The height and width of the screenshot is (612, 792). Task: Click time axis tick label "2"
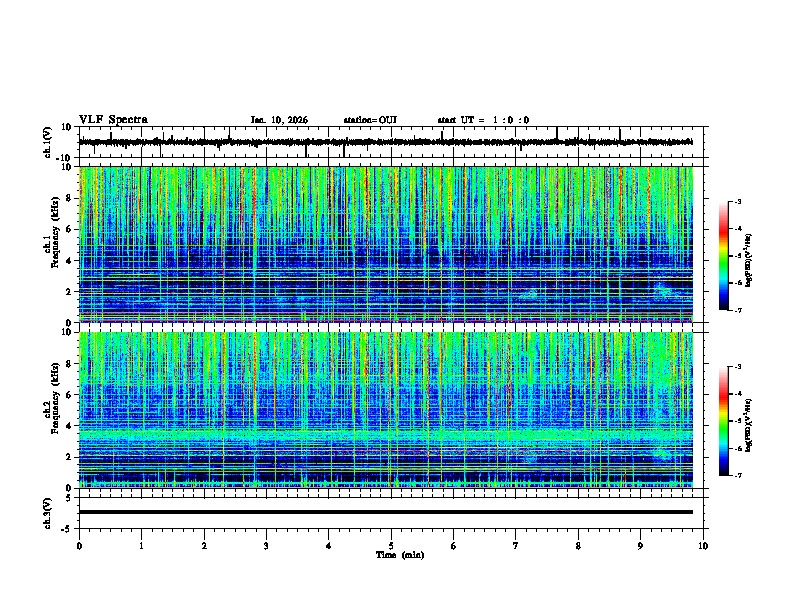click(204, 546)
